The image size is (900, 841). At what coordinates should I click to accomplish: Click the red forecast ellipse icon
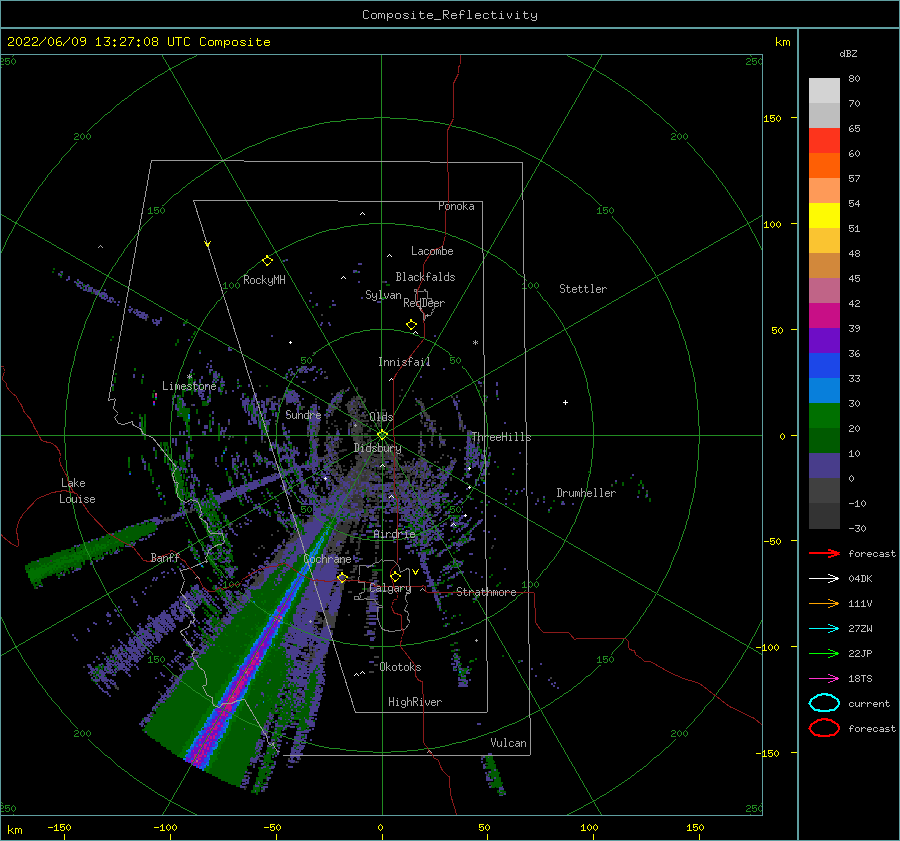[824, 728]
